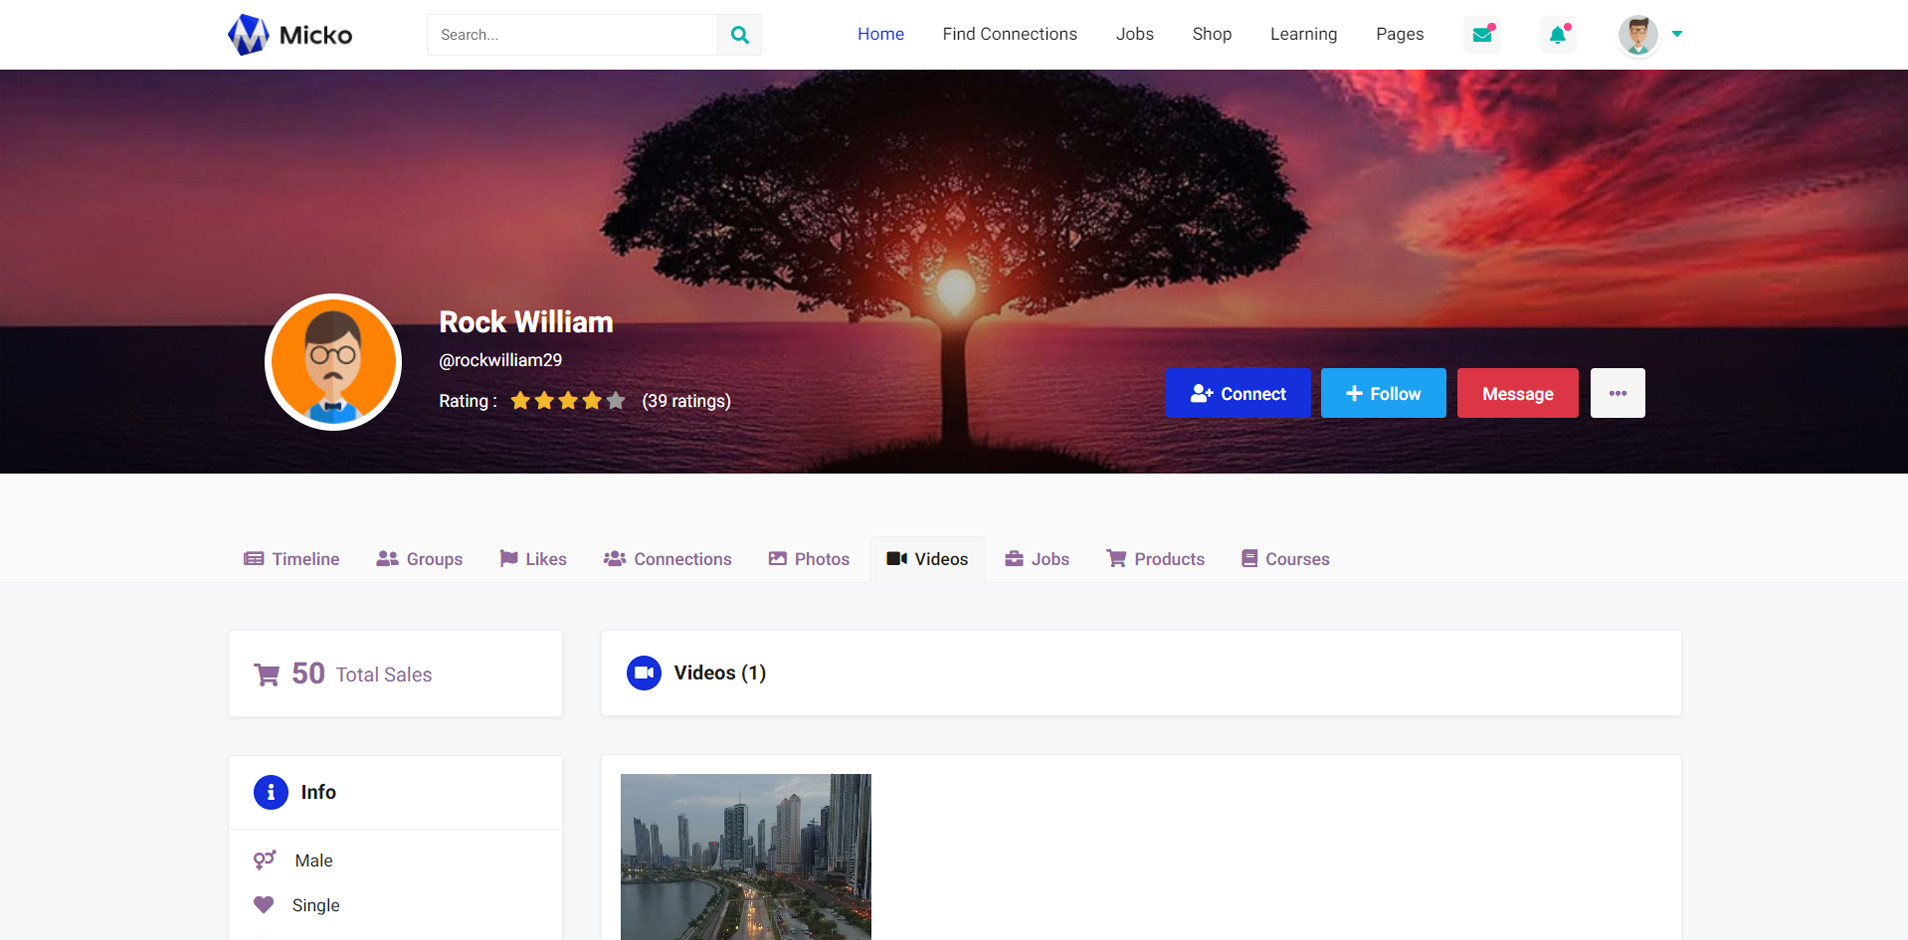Viewport: 1908px width, 940px height.
Task: Switch to the Timeline tab
Action: point(292,559)
